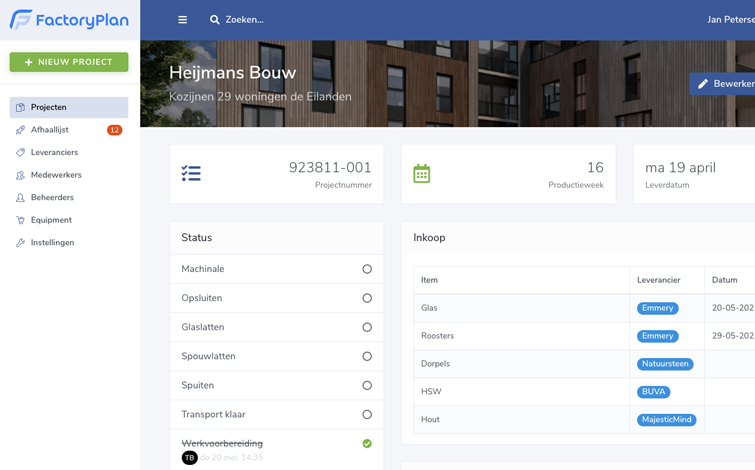Toggle the hamburger menu icon
The image size is (755, 470).
coord(182,20)
